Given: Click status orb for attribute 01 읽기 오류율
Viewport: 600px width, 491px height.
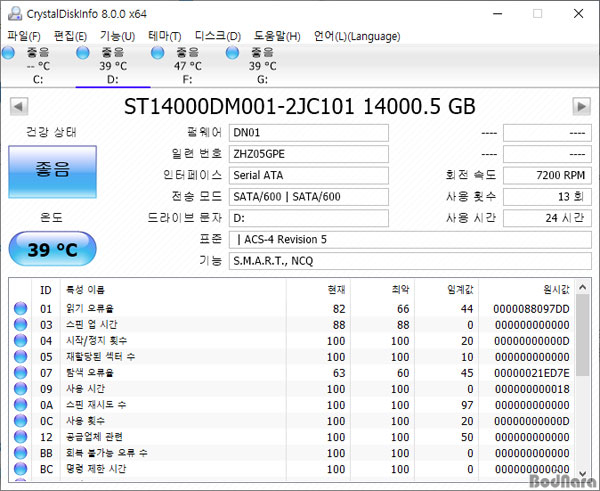Looking at the screenshot, I should [21, 308].
